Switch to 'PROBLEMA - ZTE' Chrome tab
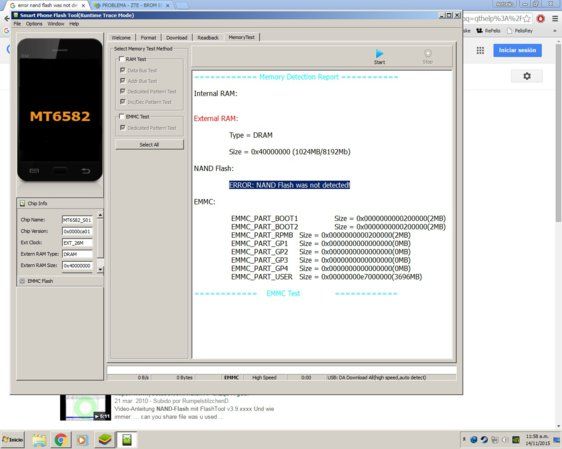 [x=131, y=5]
